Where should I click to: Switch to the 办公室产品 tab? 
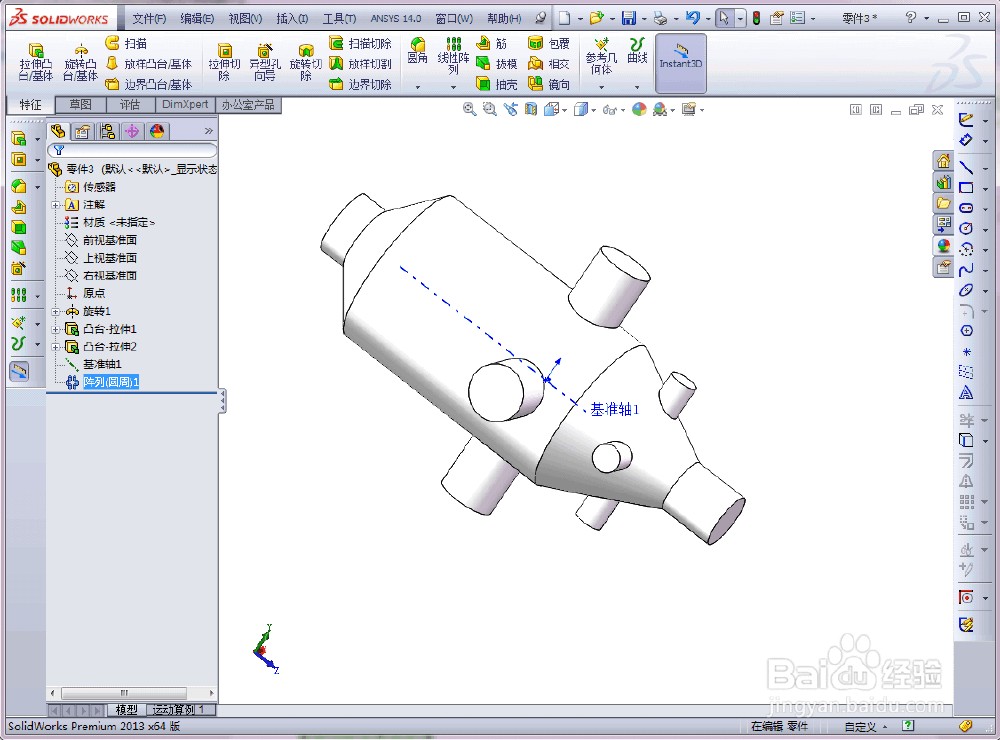(248, 105)
